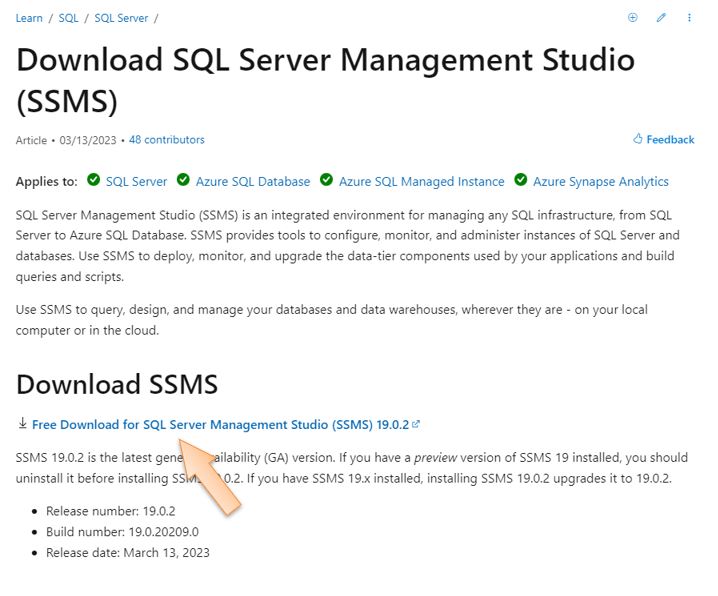The width and height of the screenshot is (718, 596).
Task: Click green checkmark icon beside SQL Server
Action: [94, 180]
